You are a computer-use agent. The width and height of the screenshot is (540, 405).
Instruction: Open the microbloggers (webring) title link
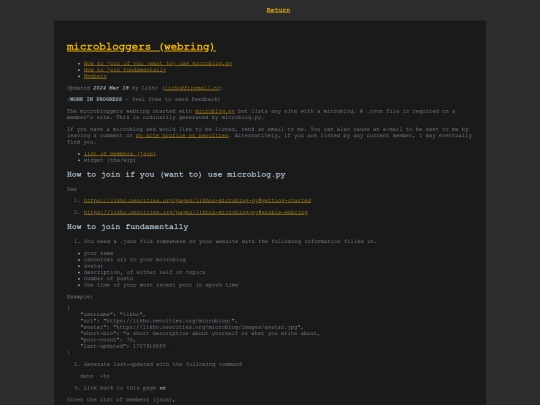click(141, 47)
